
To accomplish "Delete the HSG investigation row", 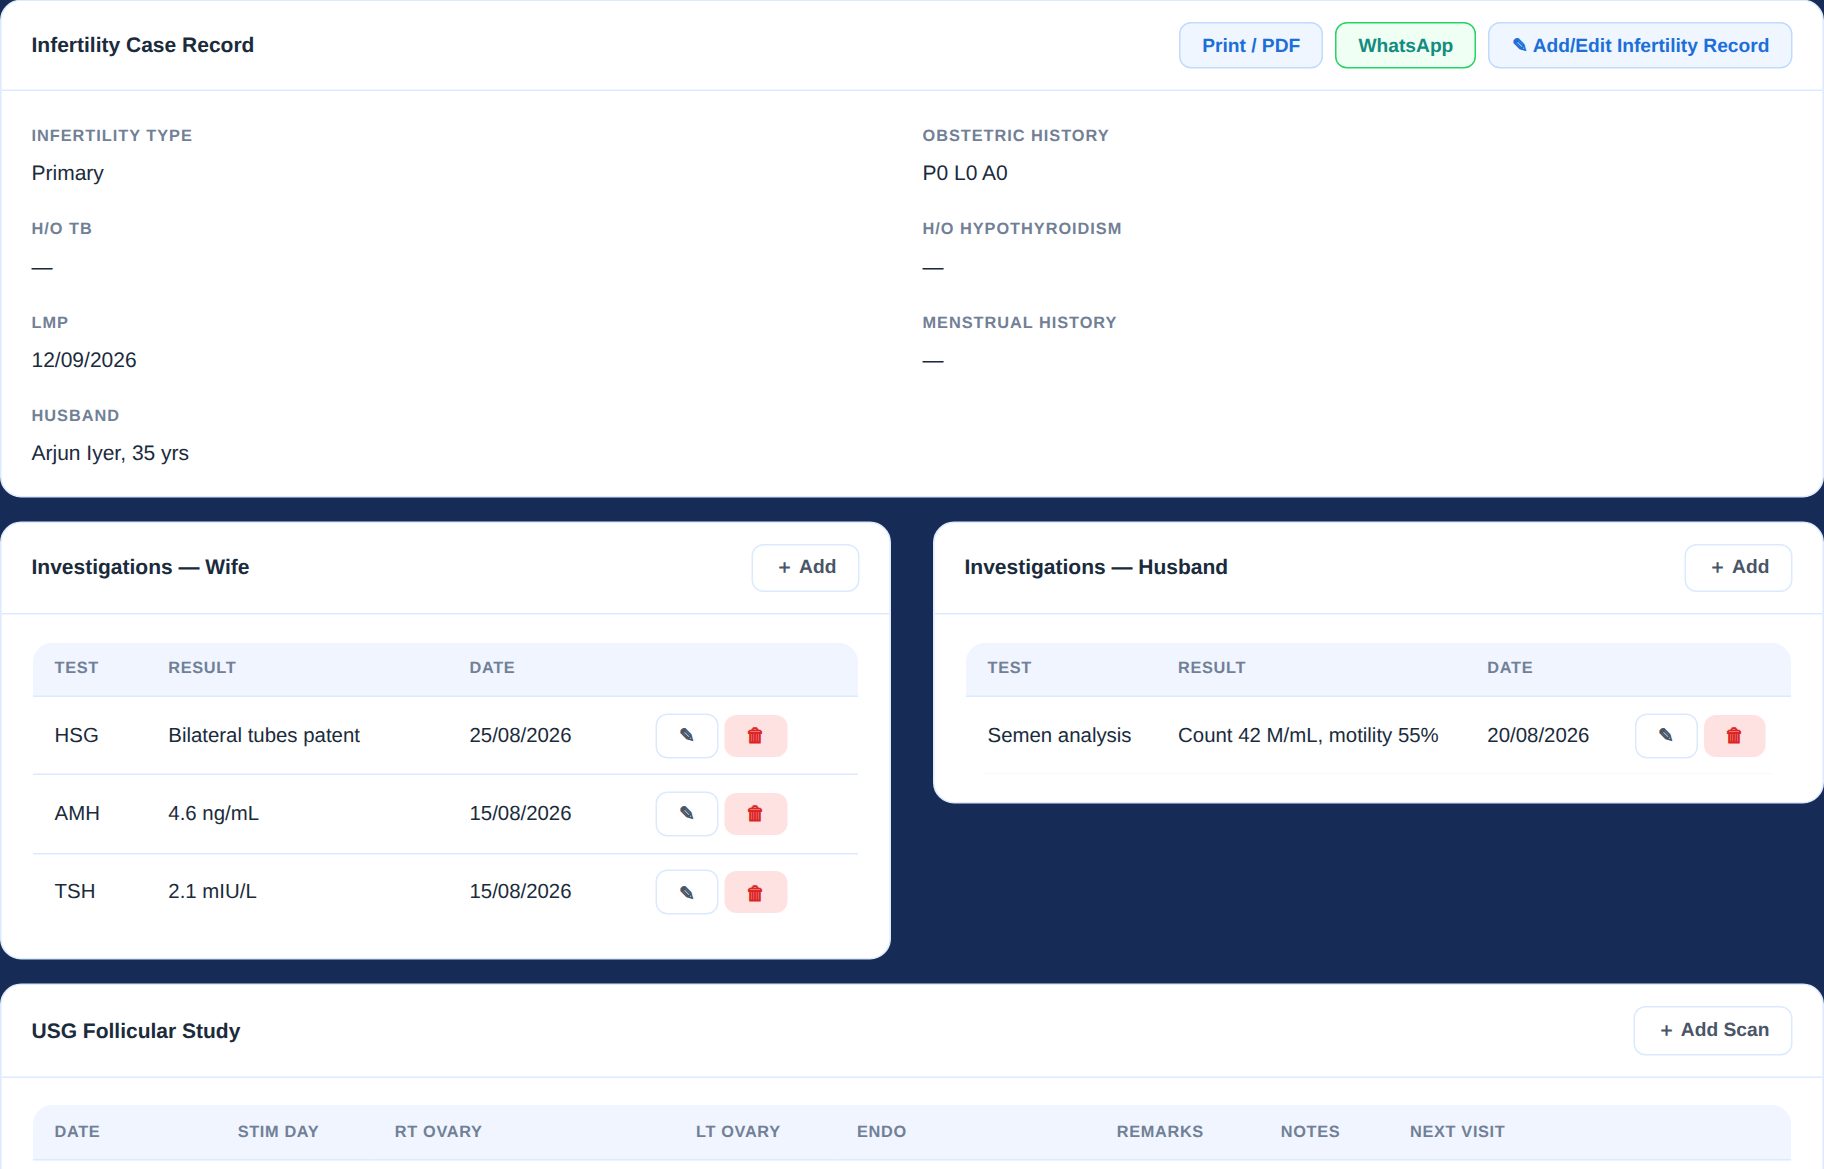I will coord(755,736).
